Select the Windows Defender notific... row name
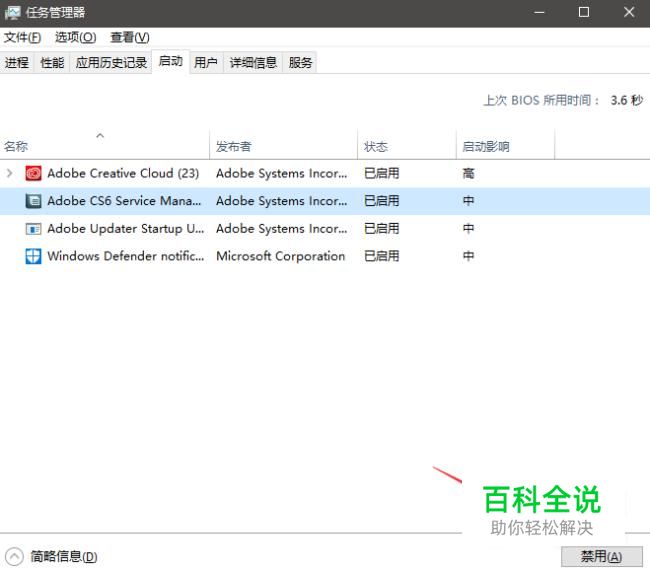This screenshot has height=571, width=650. tap(126, 256)
